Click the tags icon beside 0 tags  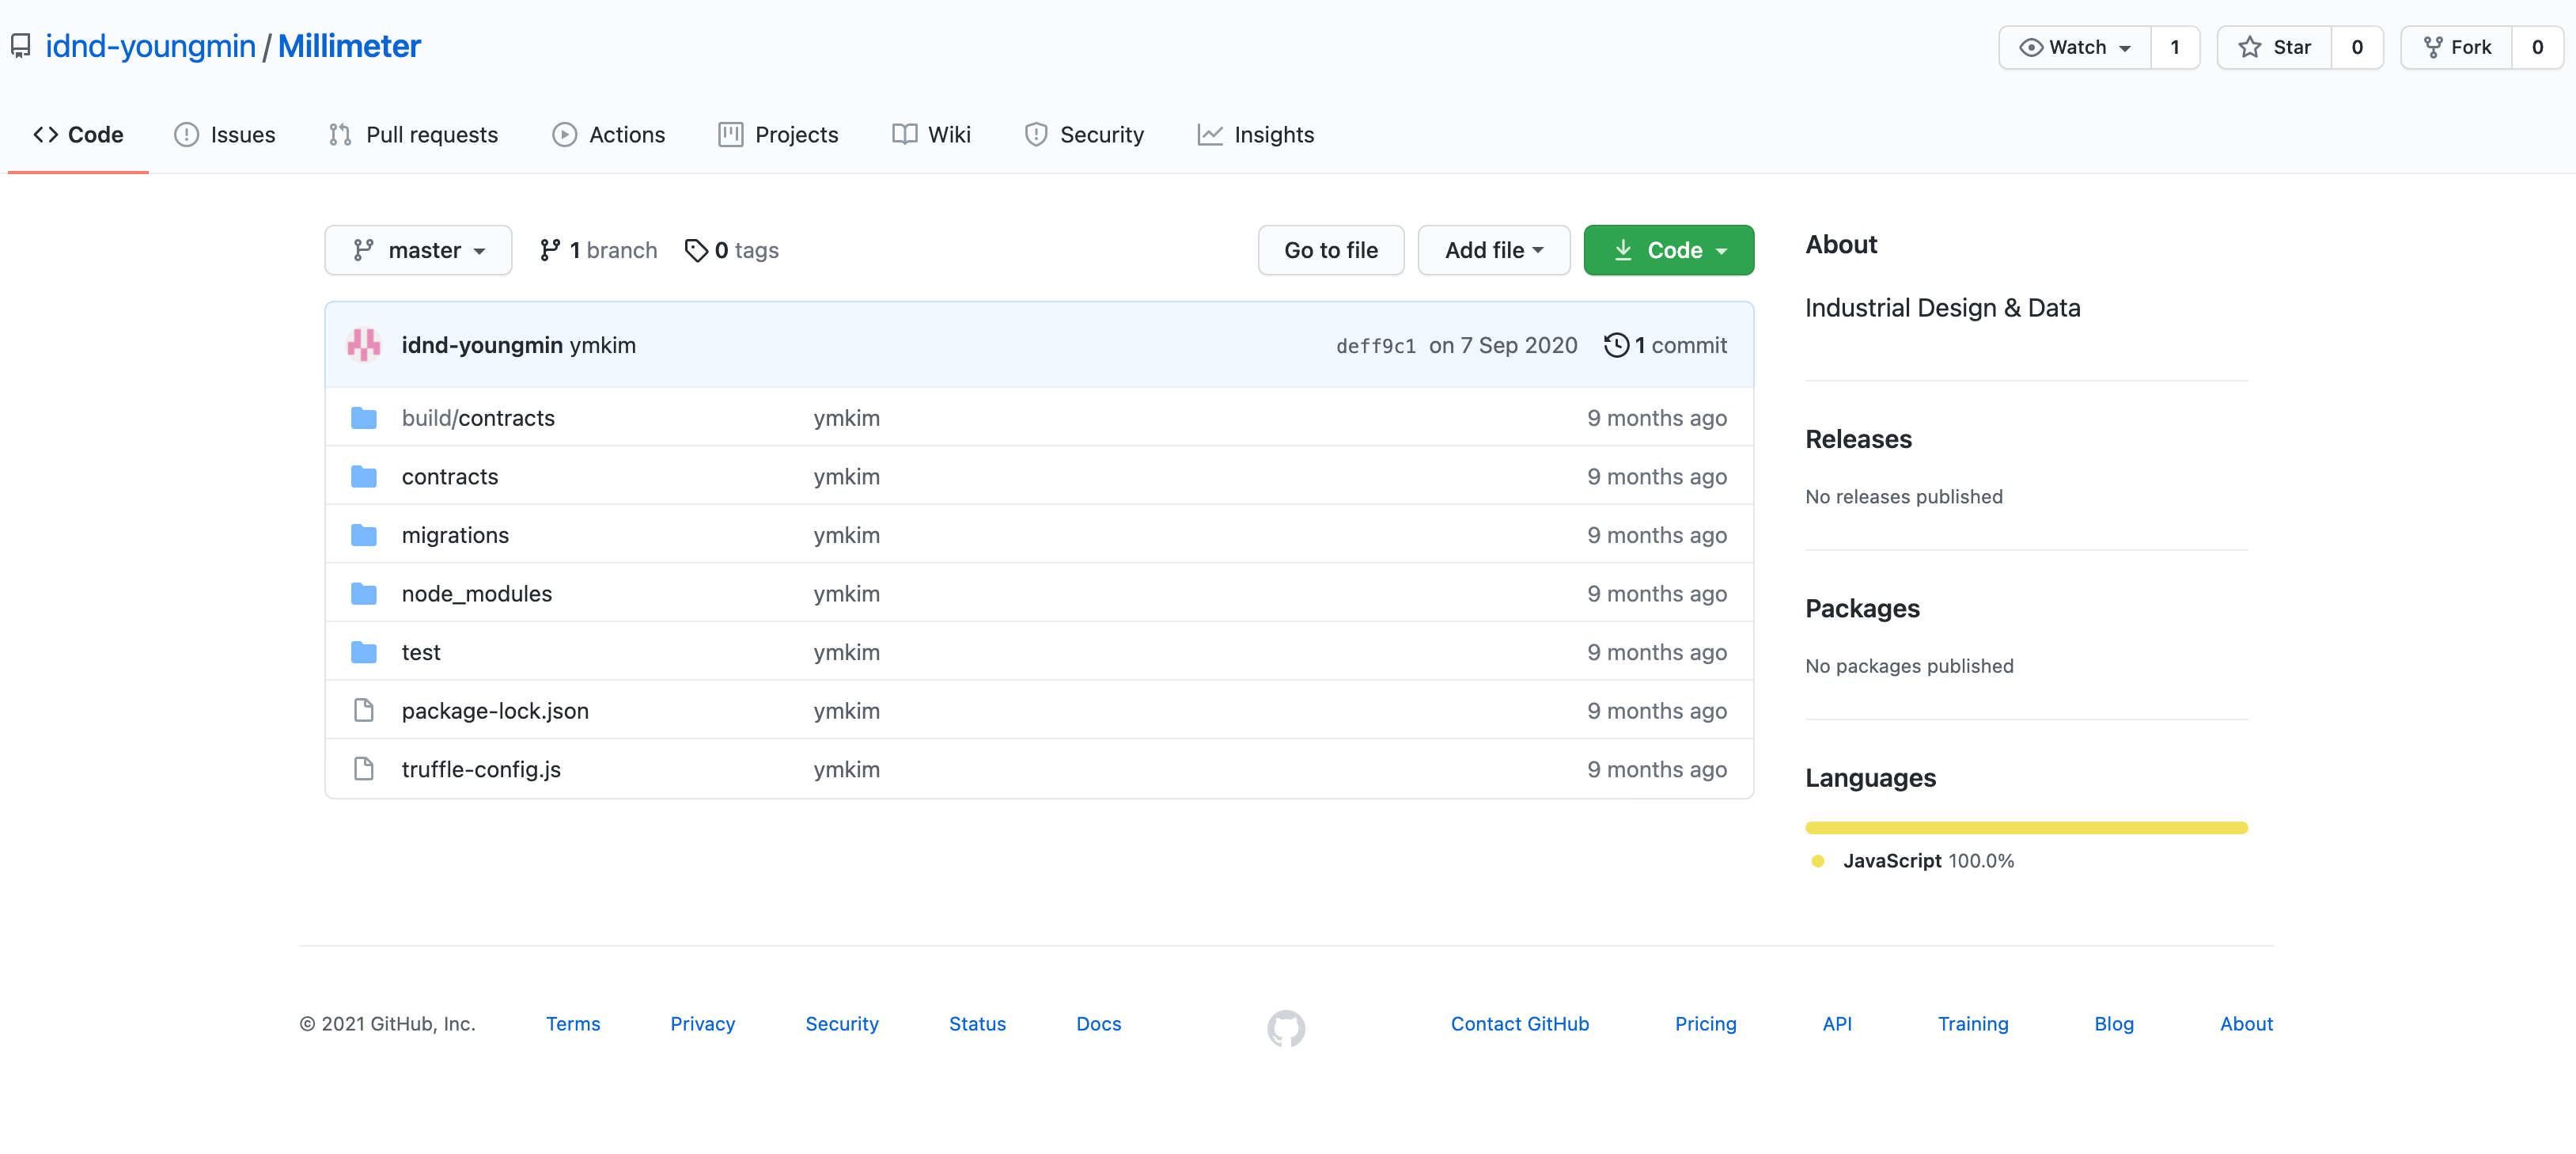point(696,250)
